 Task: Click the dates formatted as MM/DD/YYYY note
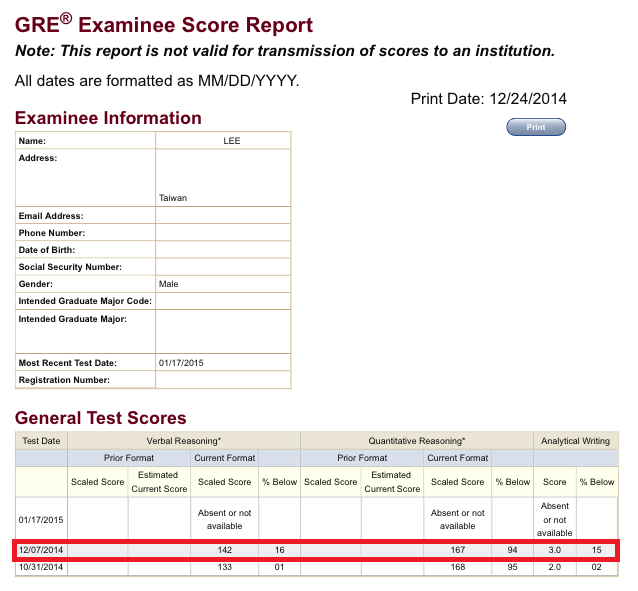(157, 81)
